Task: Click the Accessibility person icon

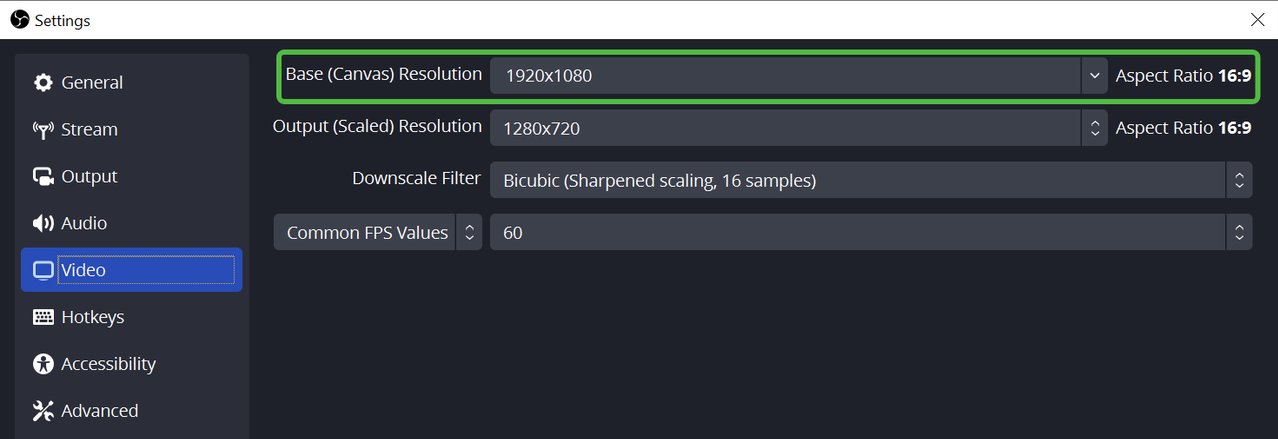Action: [43, 364]
